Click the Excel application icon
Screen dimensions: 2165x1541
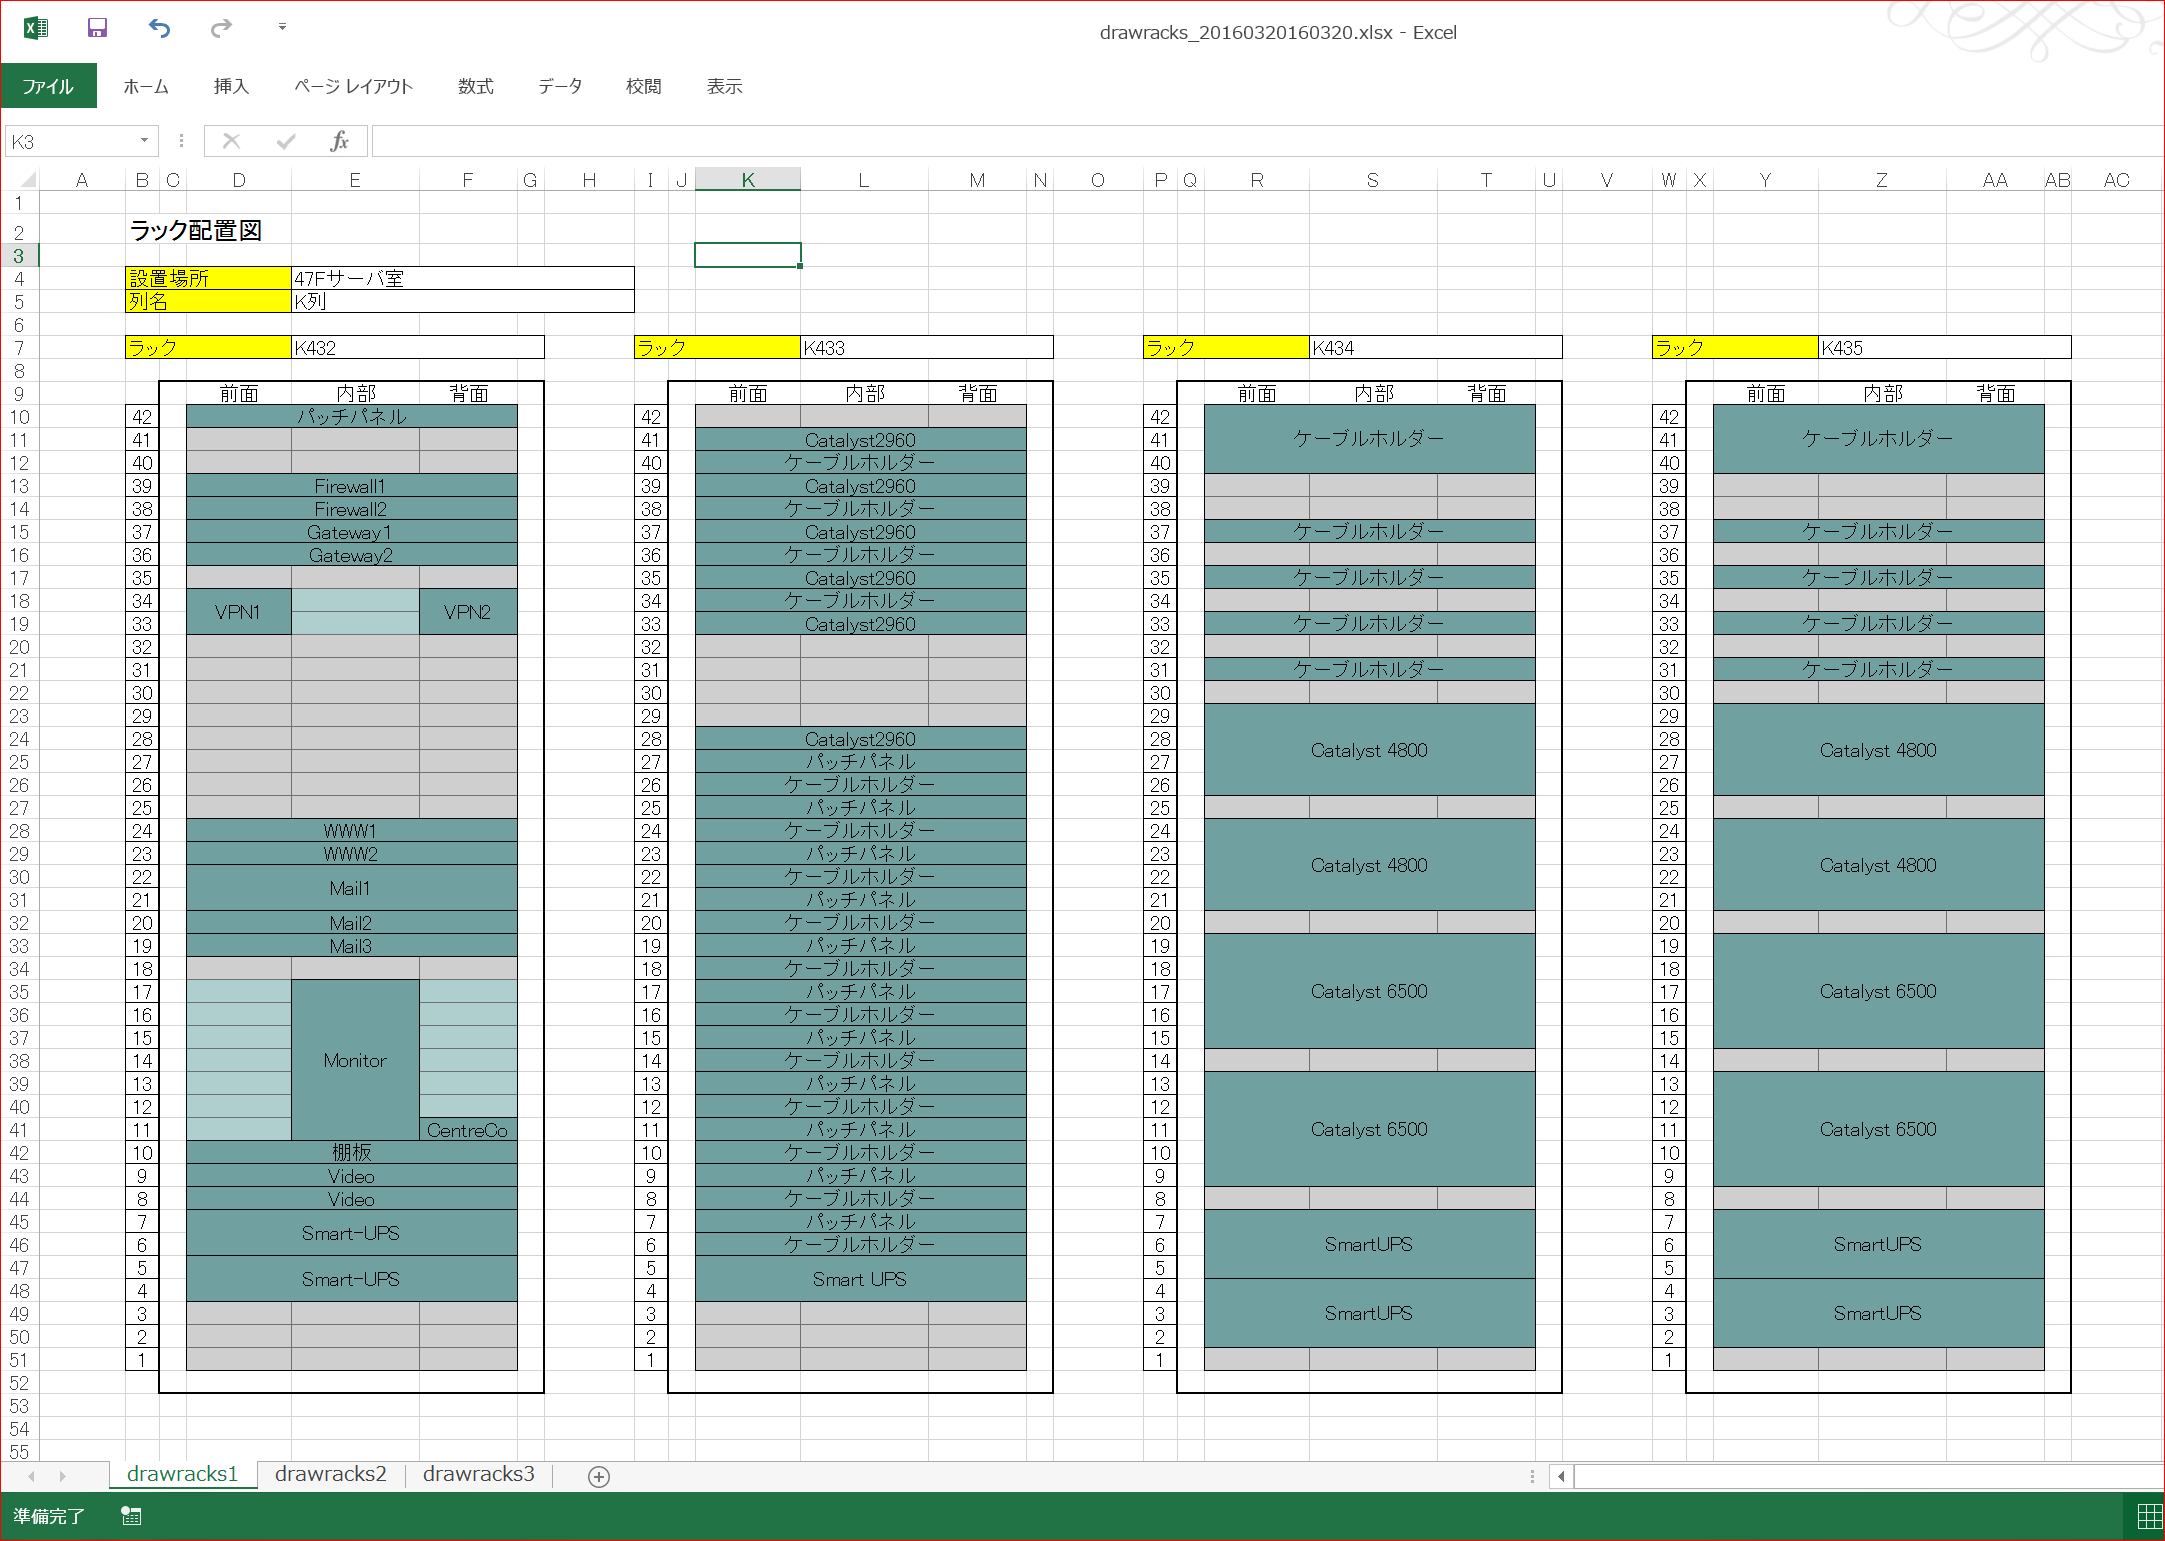(x=36, y=28)
